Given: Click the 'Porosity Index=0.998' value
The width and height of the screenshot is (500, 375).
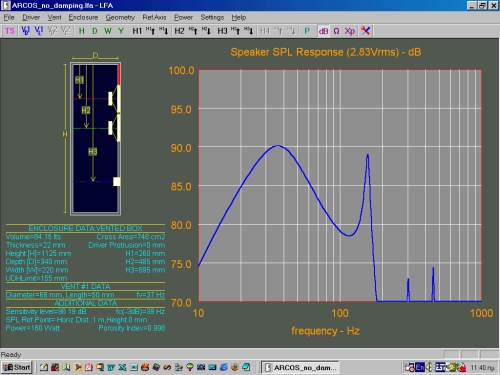Looking at the screenshot, I should coord(132,328).
